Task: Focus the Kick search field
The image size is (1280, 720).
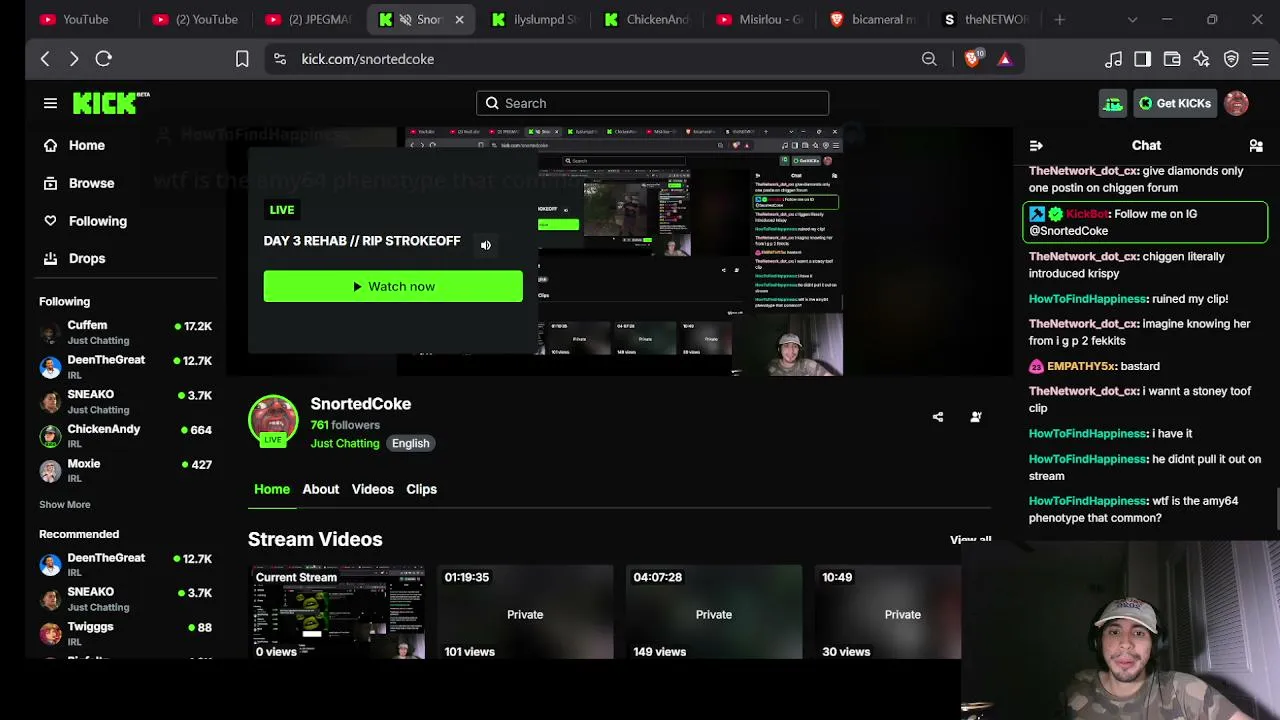Action: pos(652,103)
